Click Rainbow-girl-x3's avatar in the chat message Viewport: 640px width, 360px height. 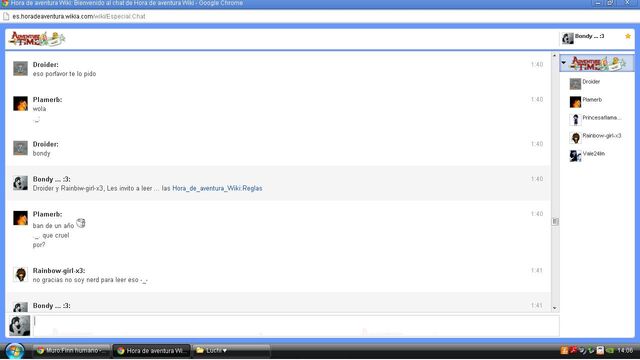click(20, 275)
